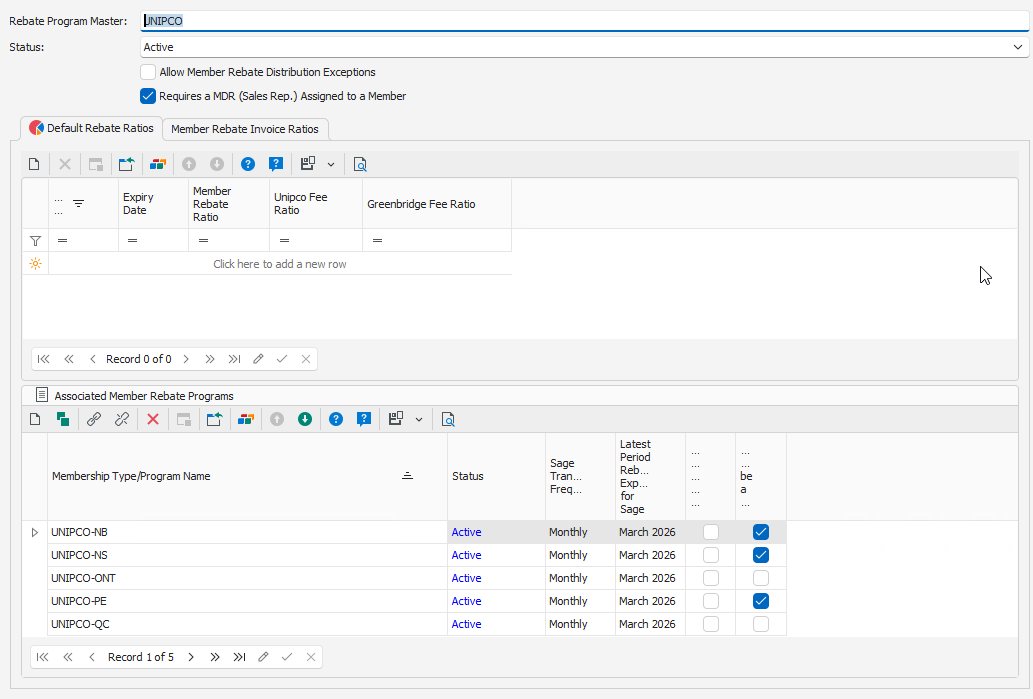
Task: Open blue help circle icon in Default Rebate Ratios toolbar
Action: coord(248,164)
